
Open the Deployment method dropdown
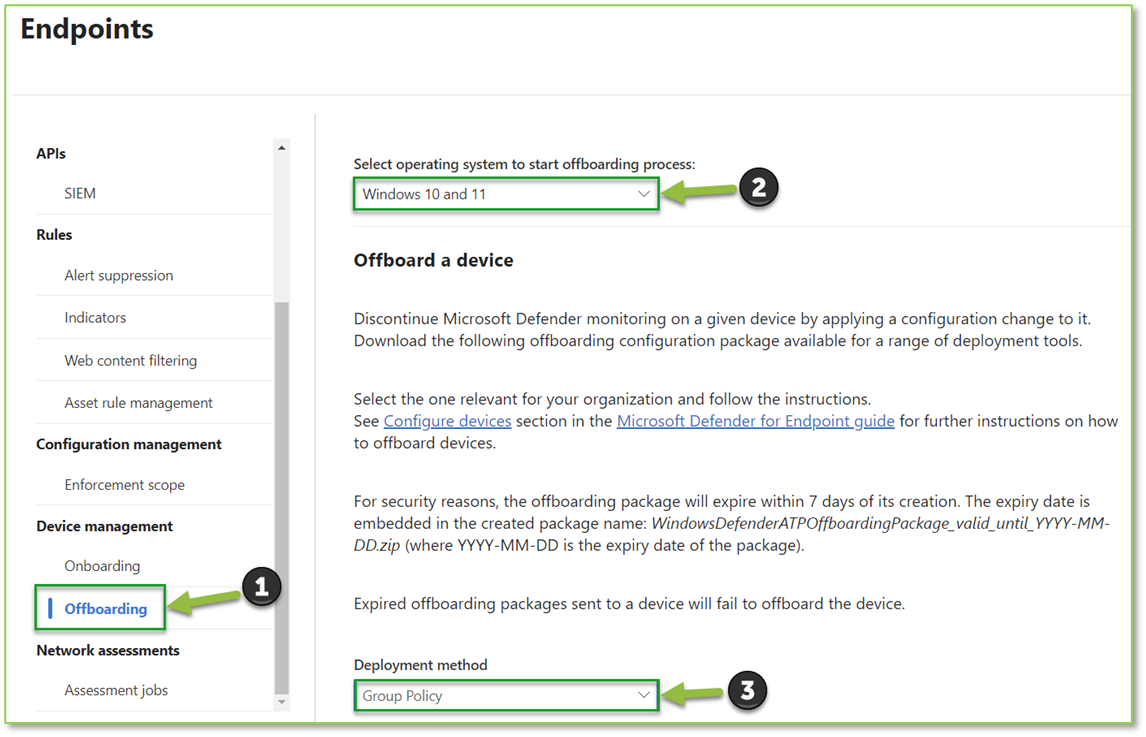coord(505,695)
